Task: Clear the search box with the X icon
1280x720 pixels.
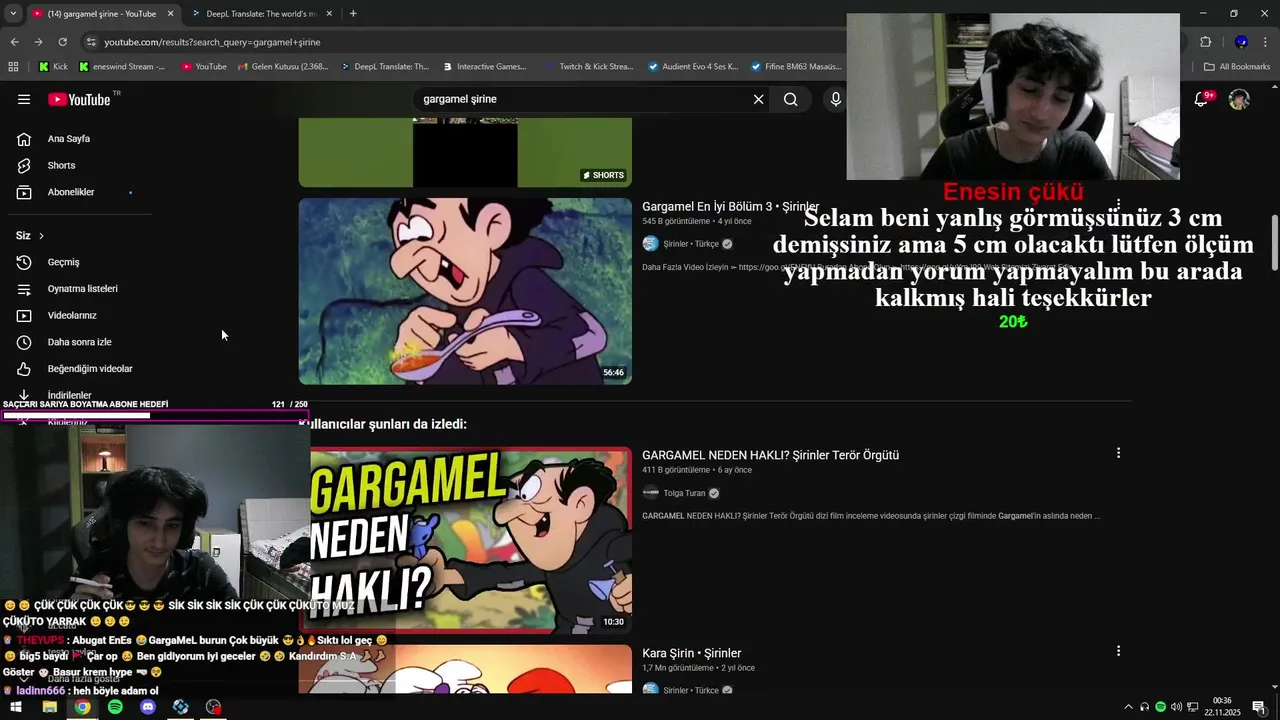Action: coord(758,99)
